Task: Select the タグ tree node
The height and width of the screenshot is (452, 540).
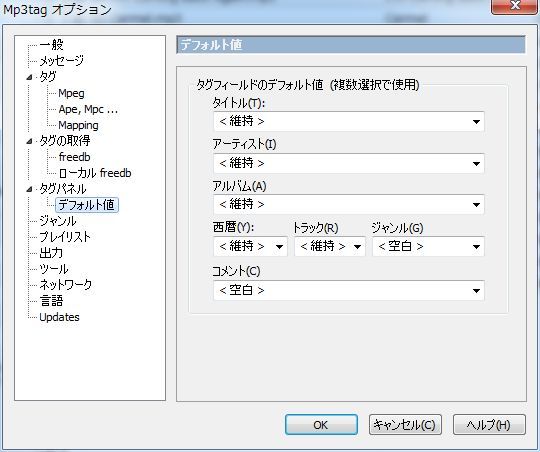Action: [x=48, y=76]
